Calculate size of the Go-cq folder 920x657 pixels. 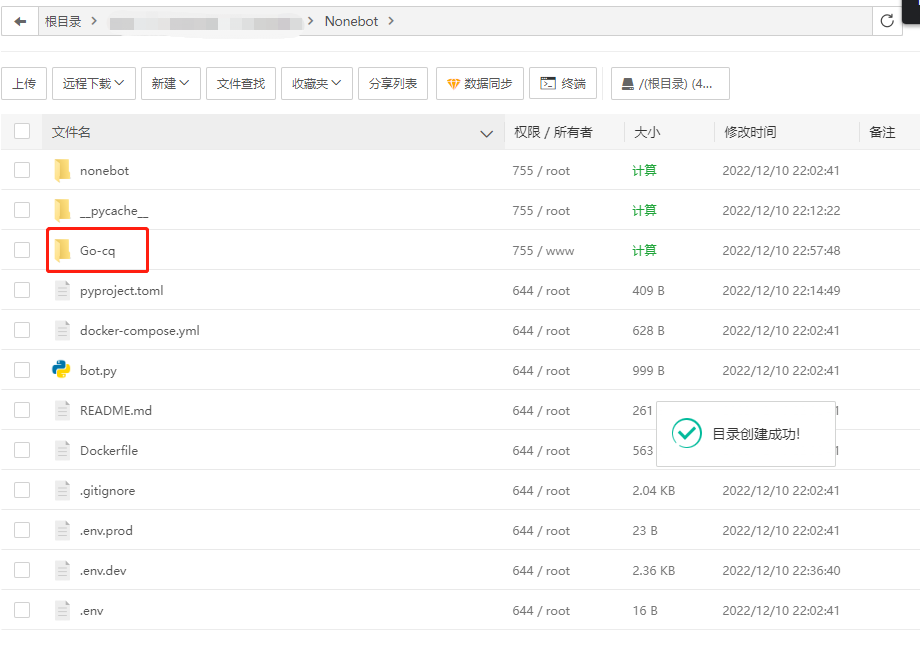point(644,250)
